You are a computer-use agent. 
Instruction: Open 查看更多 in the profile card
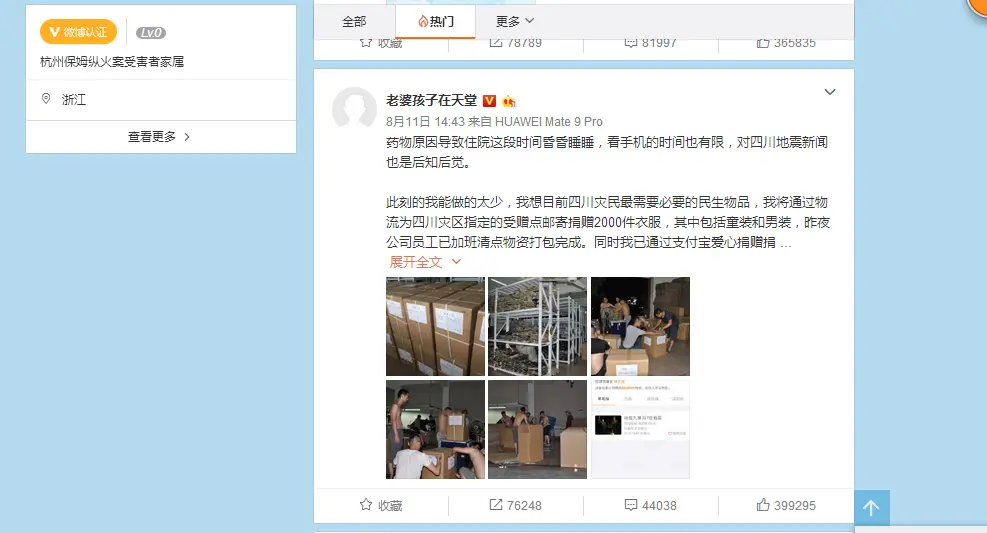click(159, 137)
